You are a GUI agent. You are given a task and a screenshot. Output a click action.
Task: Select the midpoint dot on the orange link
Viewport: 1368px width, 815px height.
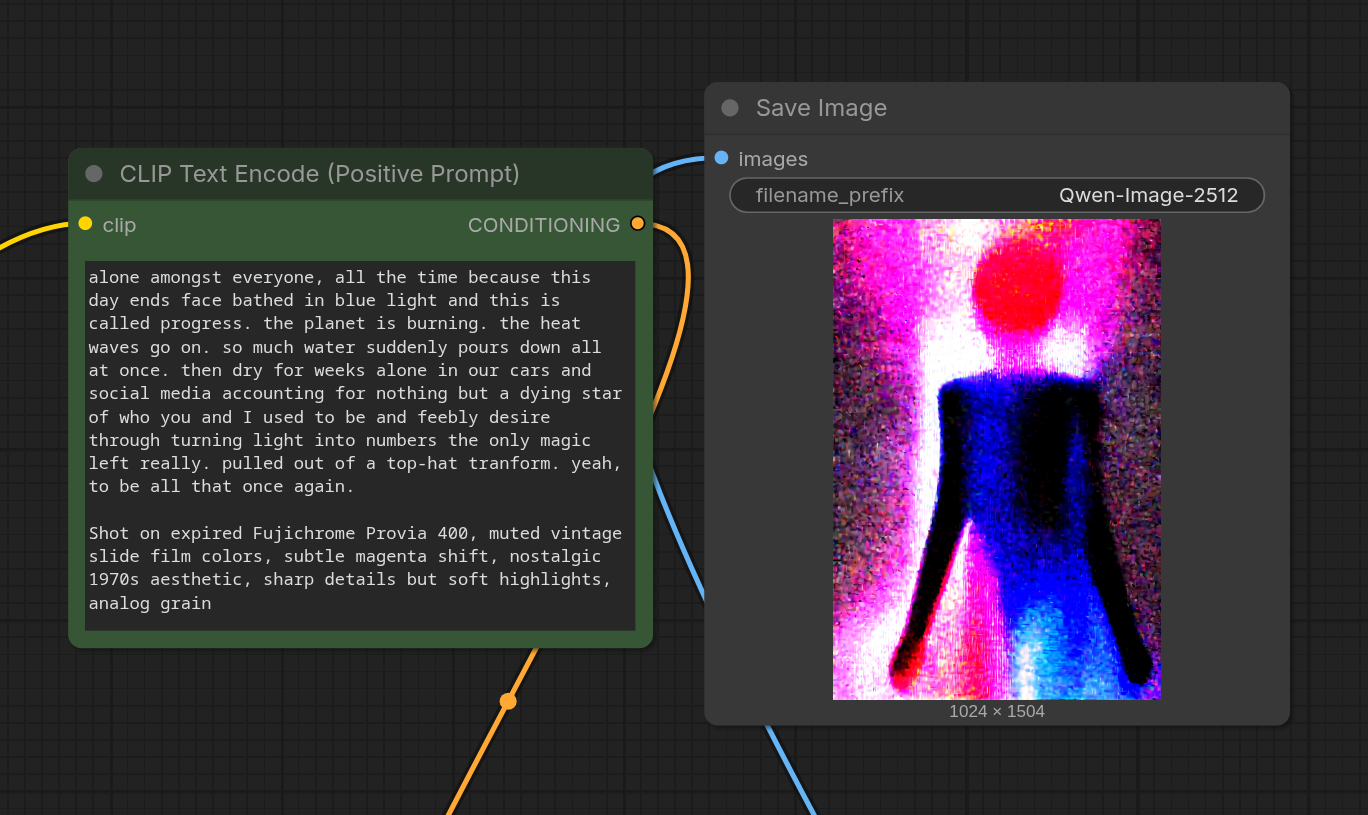pyautogui.click(x=508, y=701)
